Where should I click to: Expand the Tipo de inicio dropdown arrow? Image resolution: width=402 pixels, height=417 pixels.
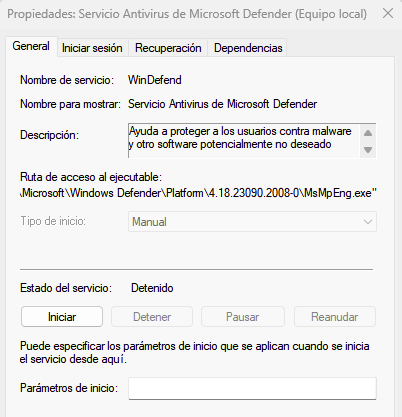368,222
